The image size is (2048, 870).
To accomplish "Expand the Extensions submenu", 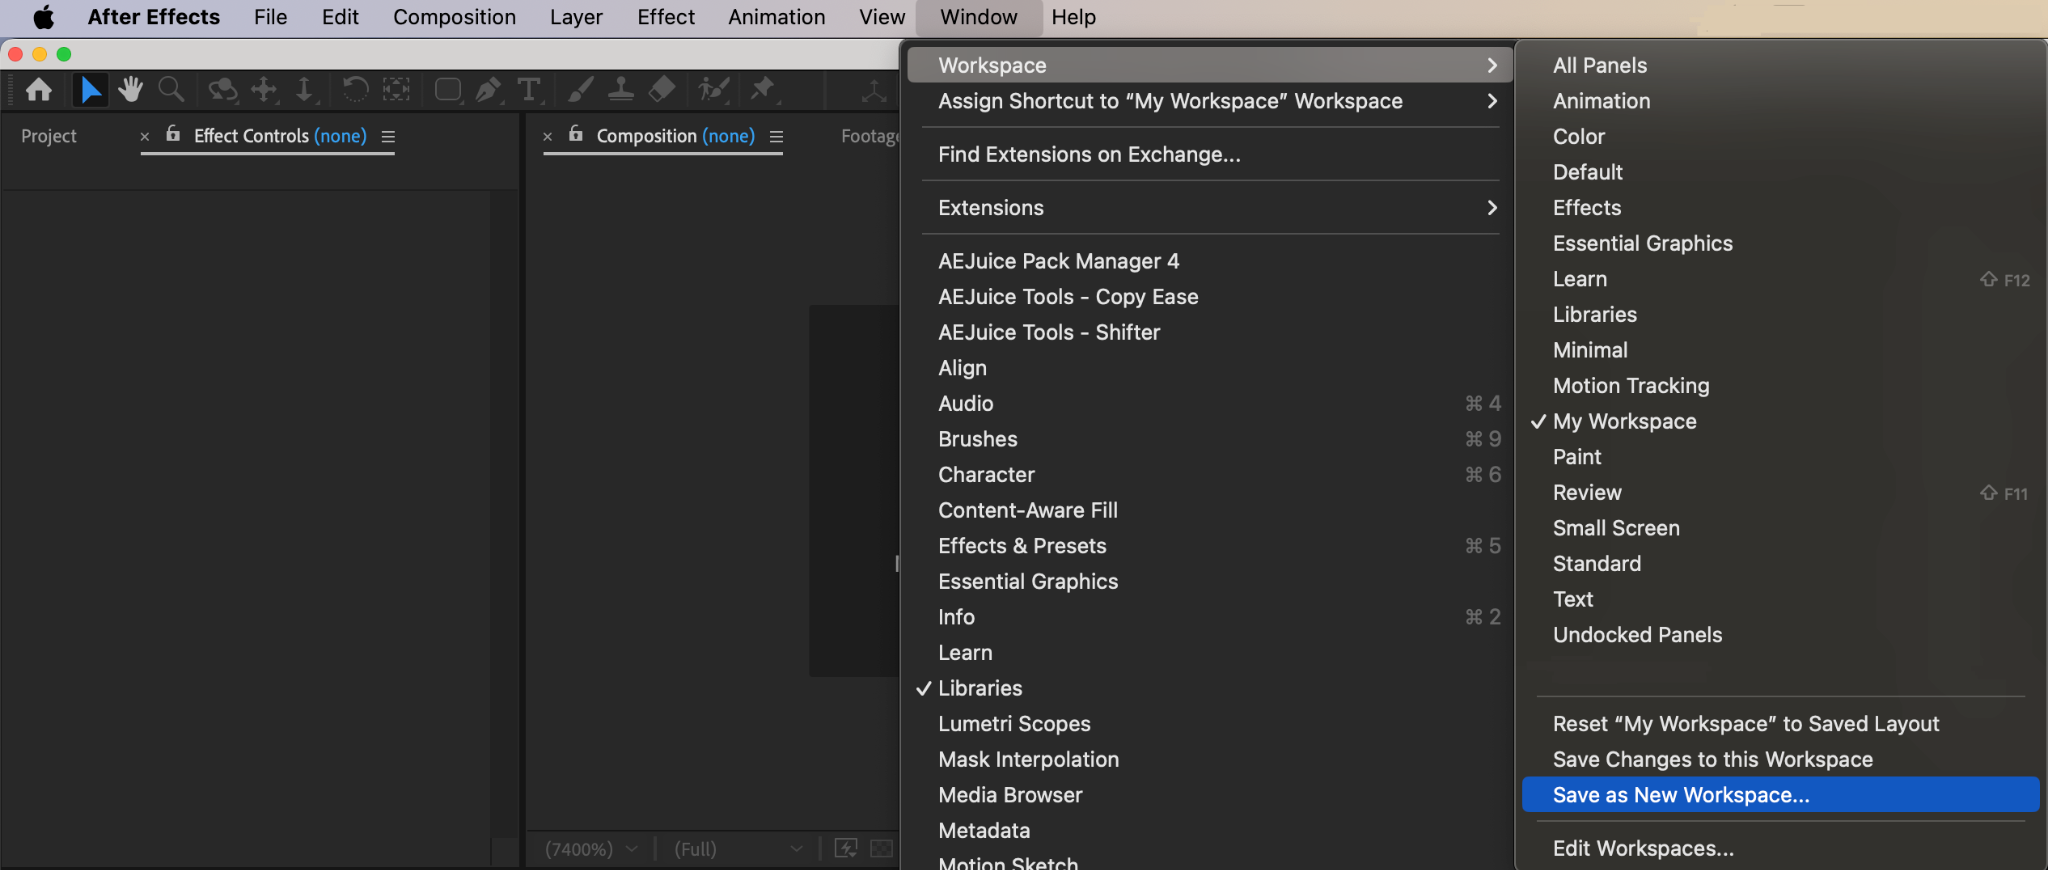I will click(x=1209, y=208).
